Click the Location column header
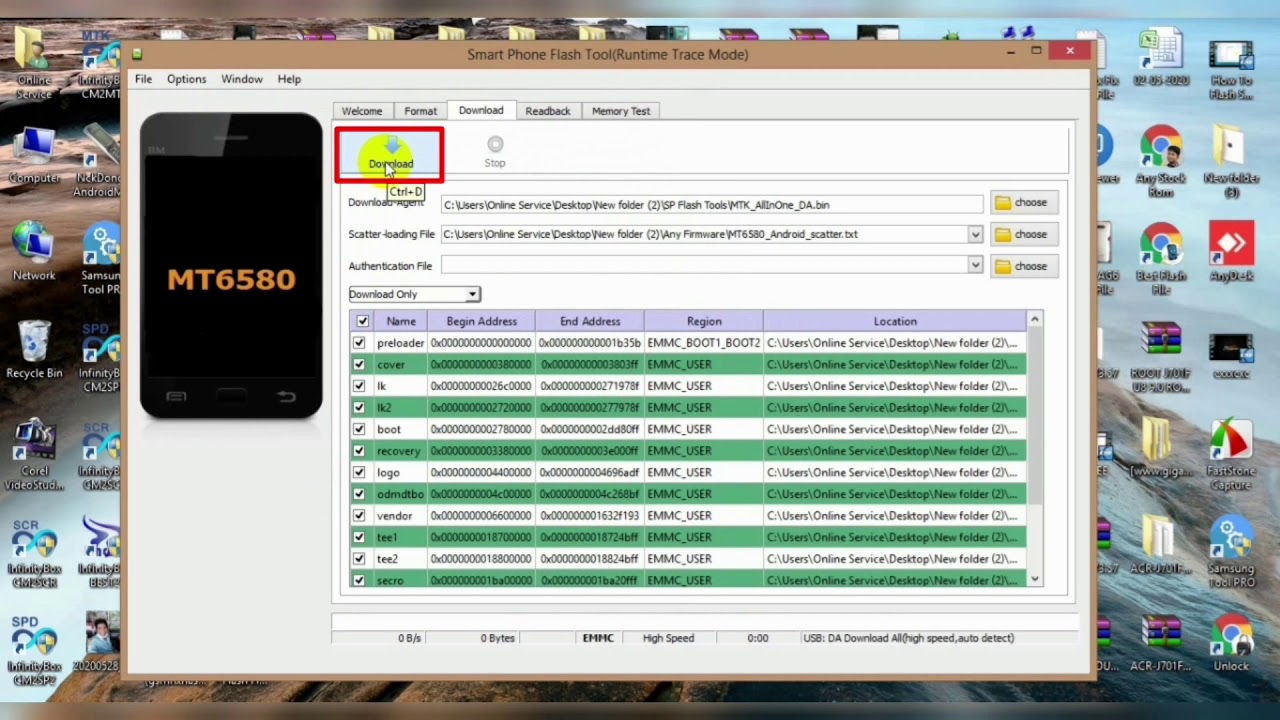The height and width of the screenshot is (720, 1280). click(895, 321)
